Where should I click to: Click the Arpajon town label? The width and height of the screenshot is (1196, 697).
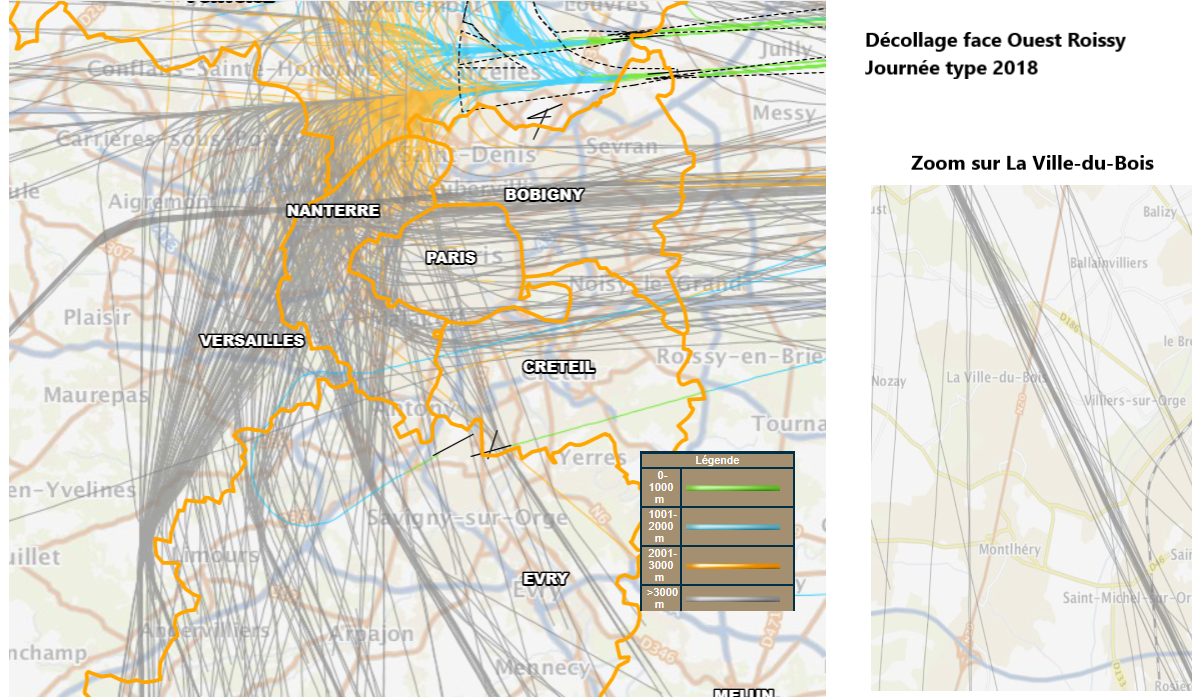click(371, 634)
